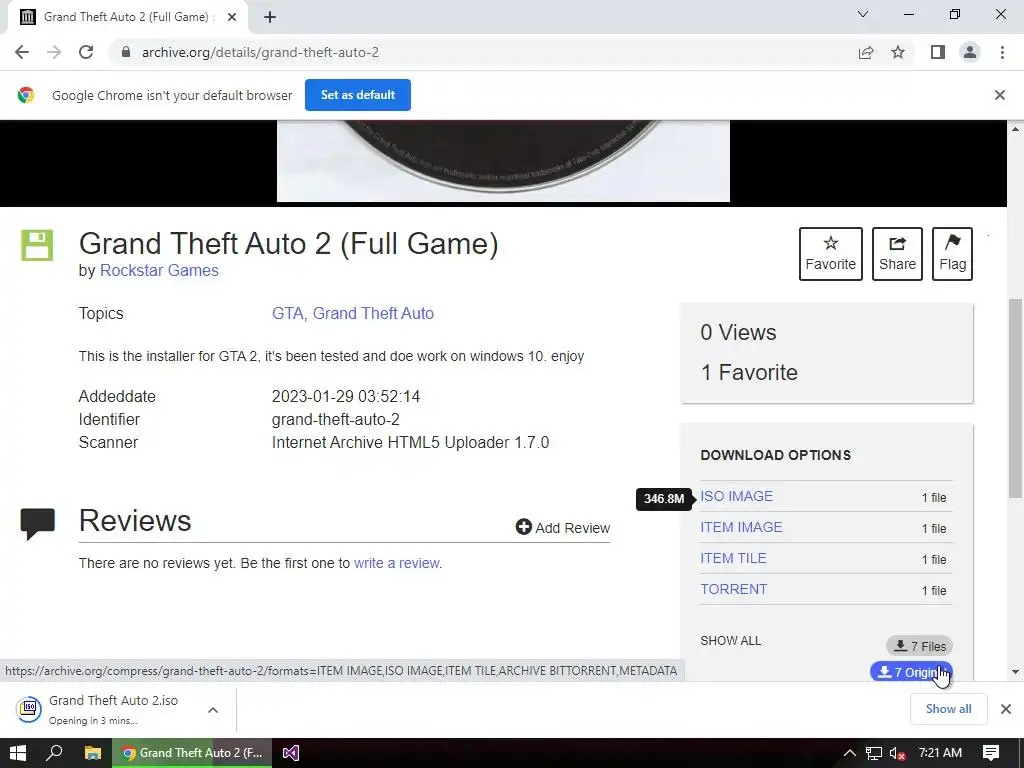The width and height of the screenshot is (1024, 768).
Task: Open the network status tray icon
Action: (874, 753)
